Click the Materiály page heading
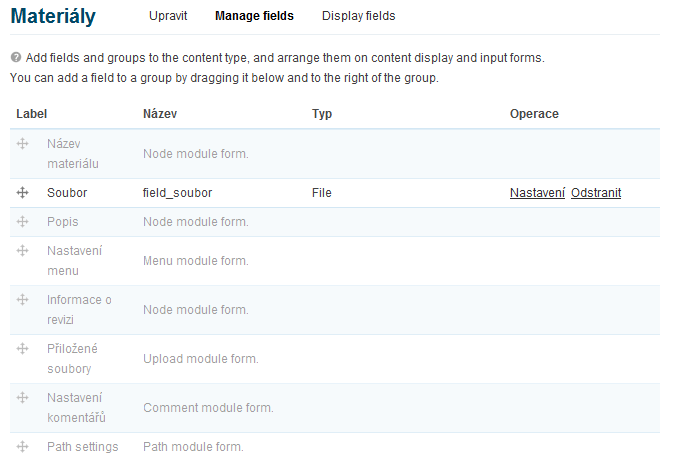Viewport: 679px width, 470px height. tap(68, 16)
